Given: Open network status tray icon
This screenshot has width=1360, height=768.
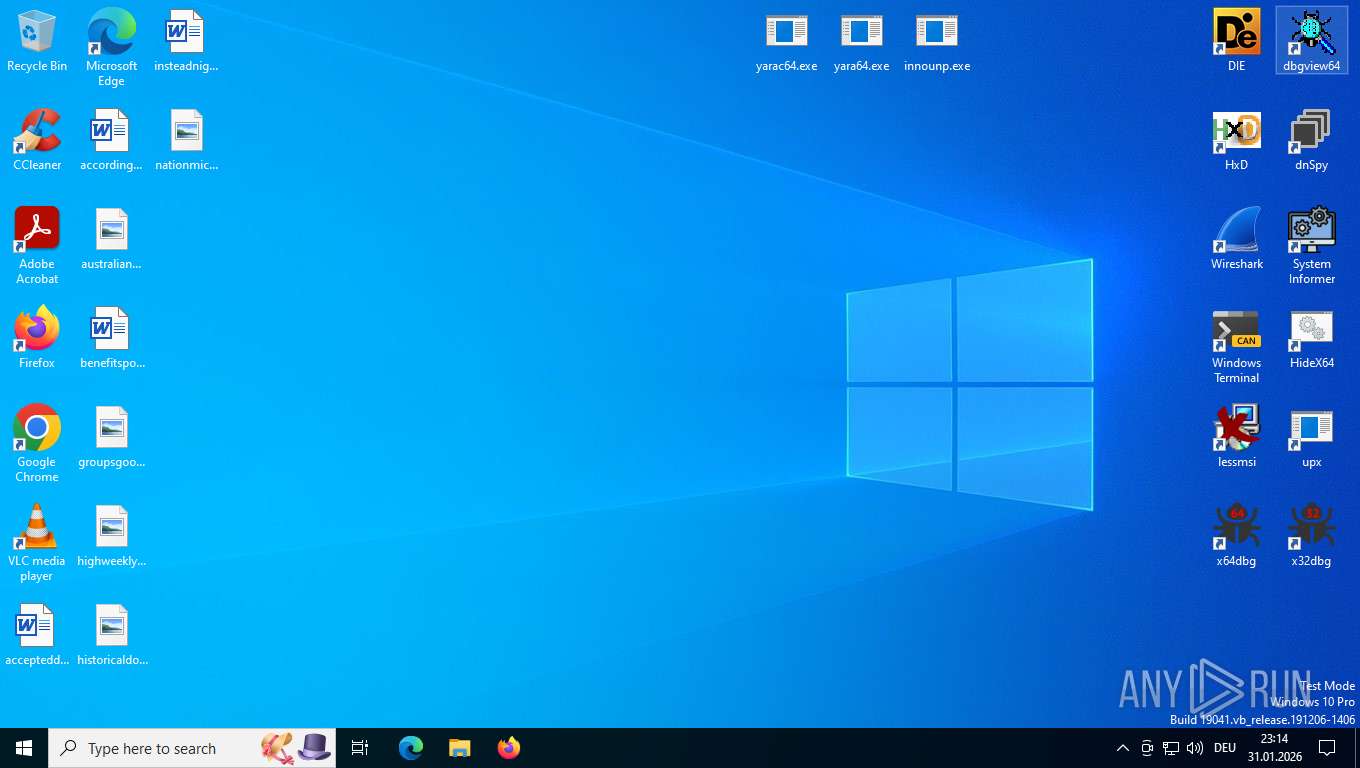Looking at the screenshot, I should pos(1171,748).
